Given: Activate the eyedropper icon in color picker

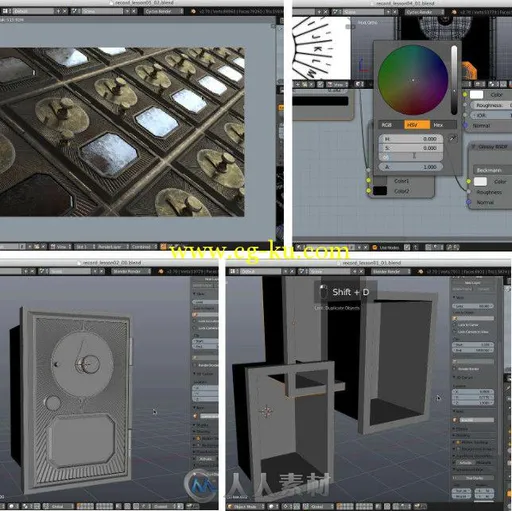Looking at the screenshot, I should (x=452, y=138).
